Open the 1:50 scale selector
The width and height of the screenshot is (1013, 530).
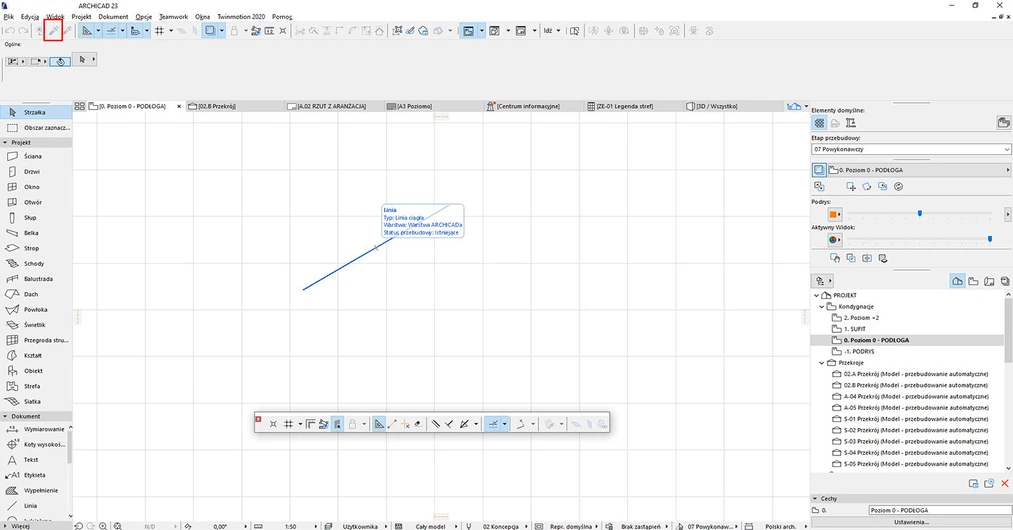pyautogui.click(x=291, y=526)
